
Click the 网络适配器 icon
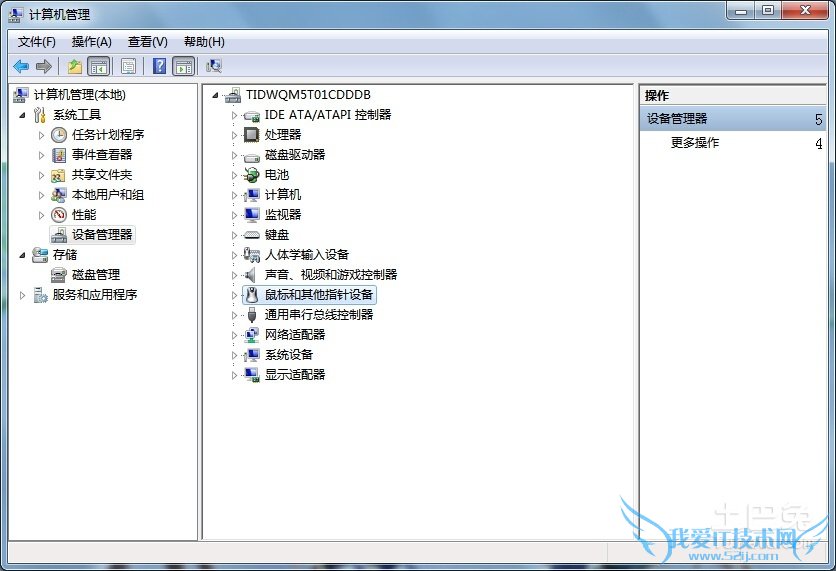[x=251, y=335]
